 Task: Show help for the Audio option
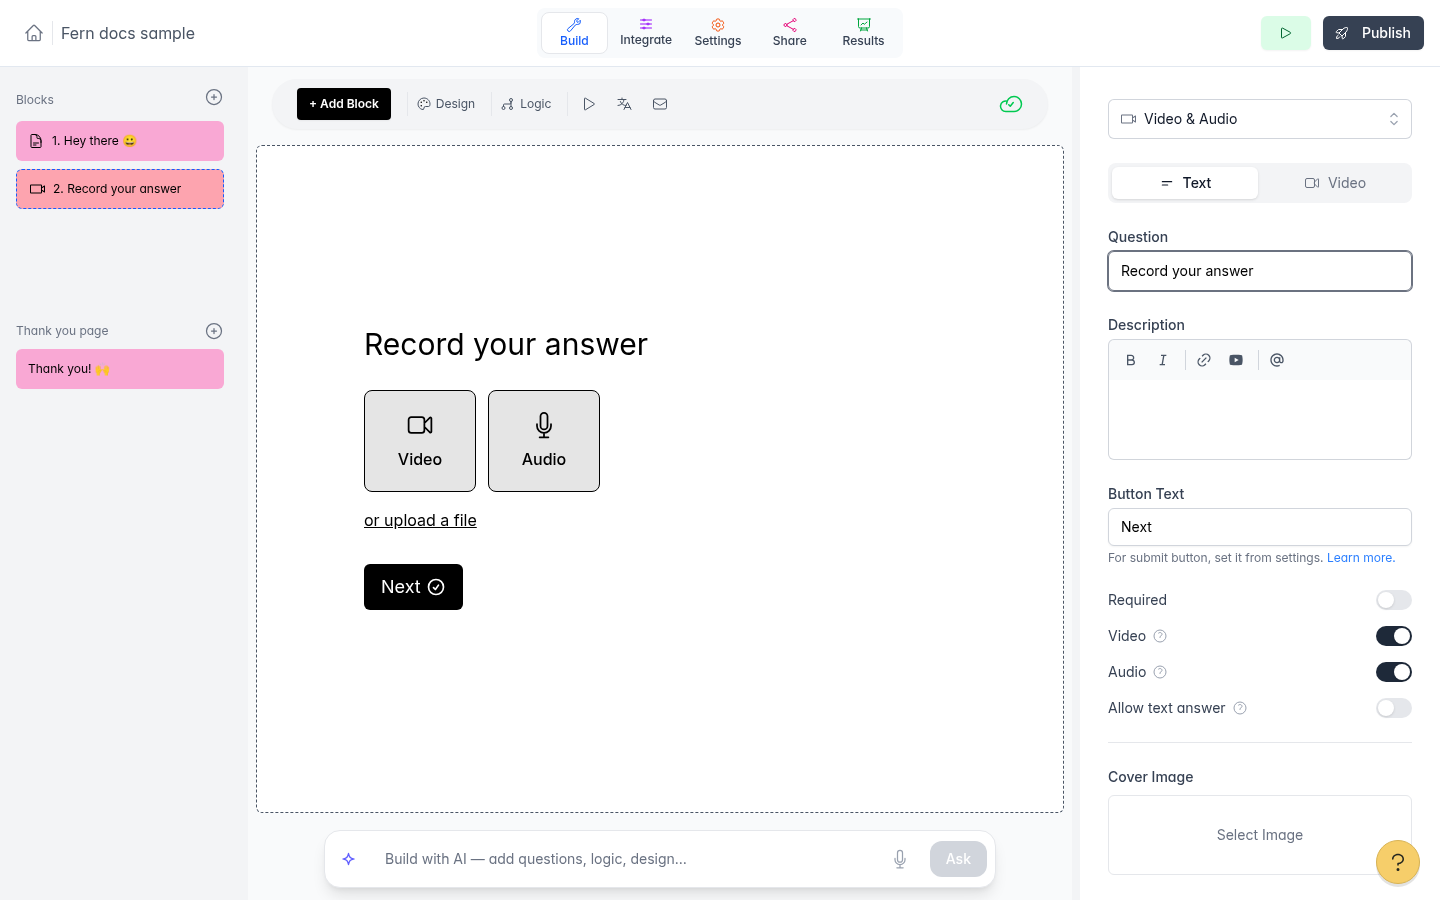(x=1160, y=672)
